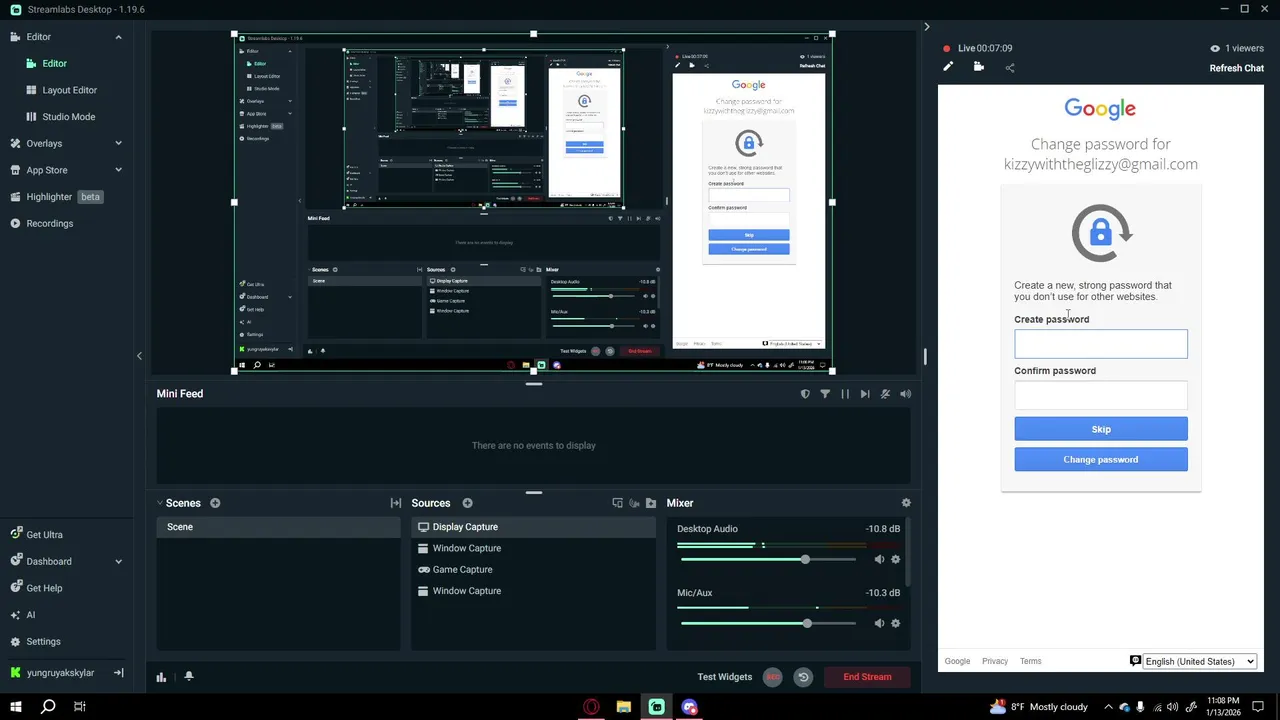Click Get Ultra in the sidebar
The image size is (1280, 720).
(x=36, y=535)
